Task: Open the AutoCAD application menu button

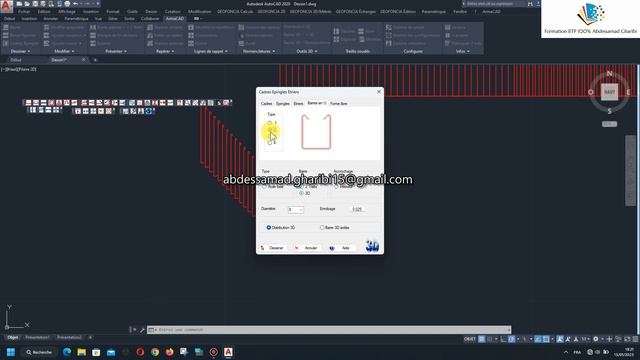Action: [x=6, y=6]
